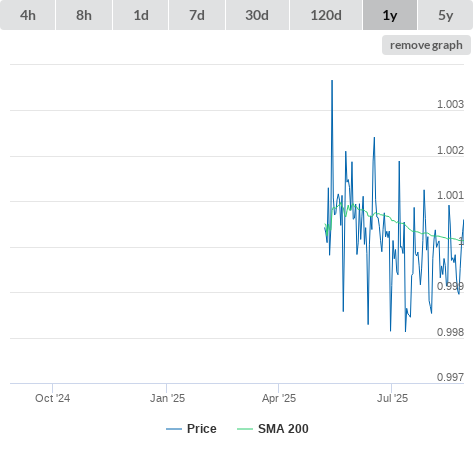
Task: Switch to the 4h time range tab
Action: (x=28, y=15)
